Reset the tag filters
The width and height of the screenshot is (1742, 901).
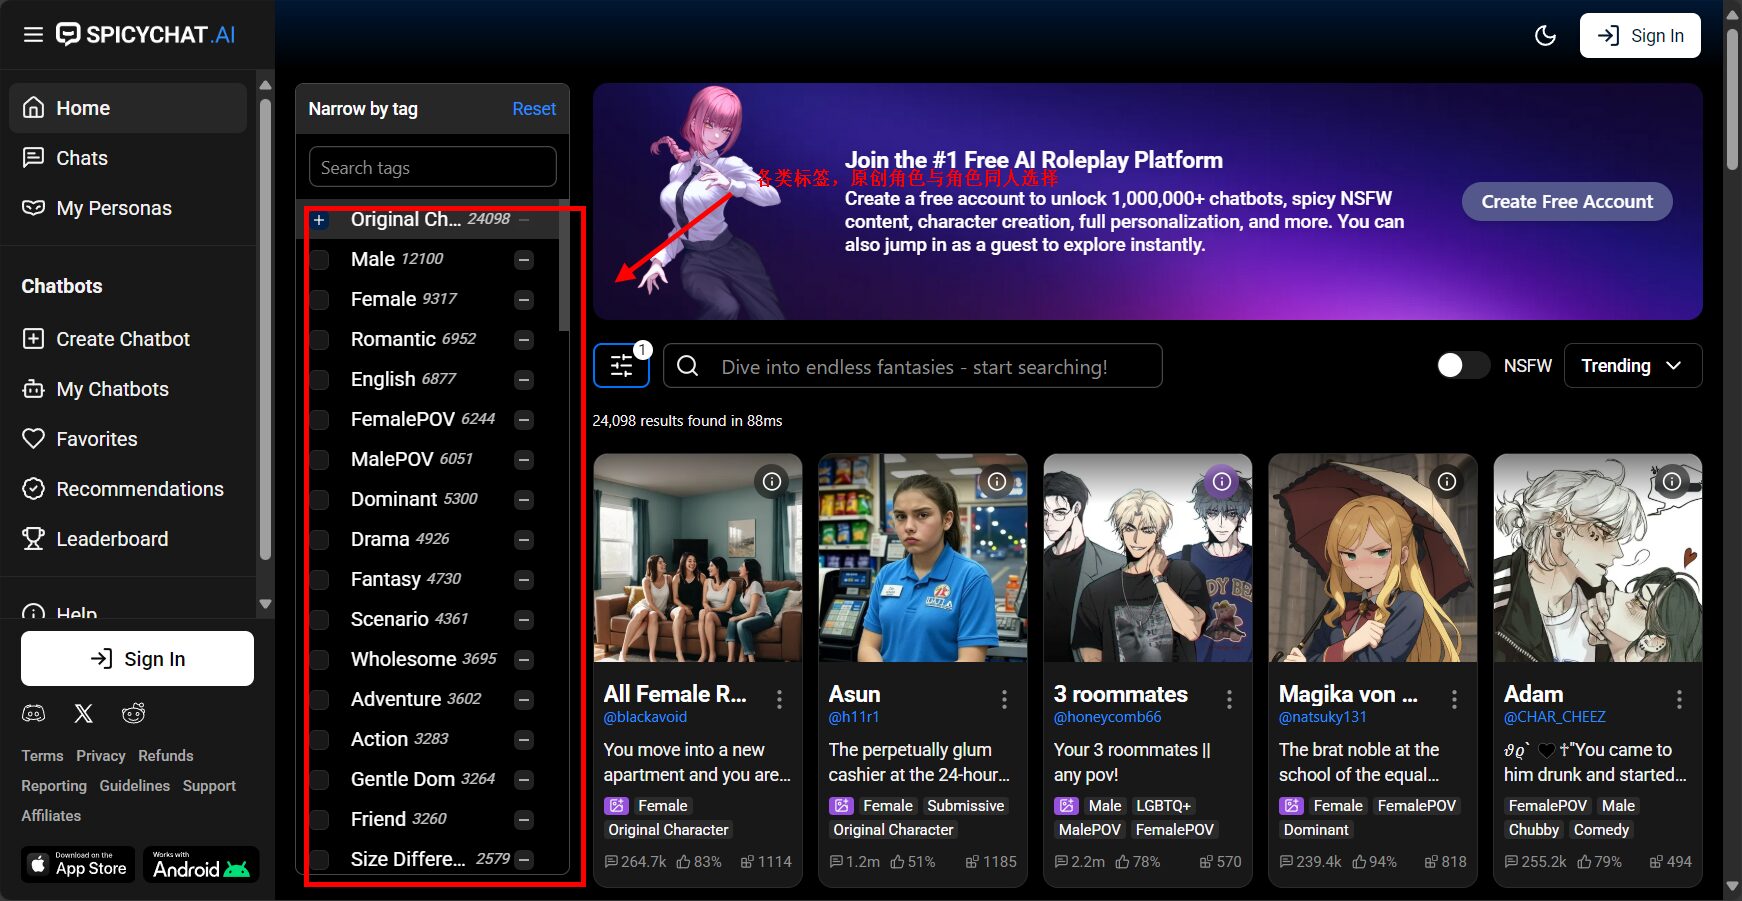pyautogui.click(x=534, y=109)
